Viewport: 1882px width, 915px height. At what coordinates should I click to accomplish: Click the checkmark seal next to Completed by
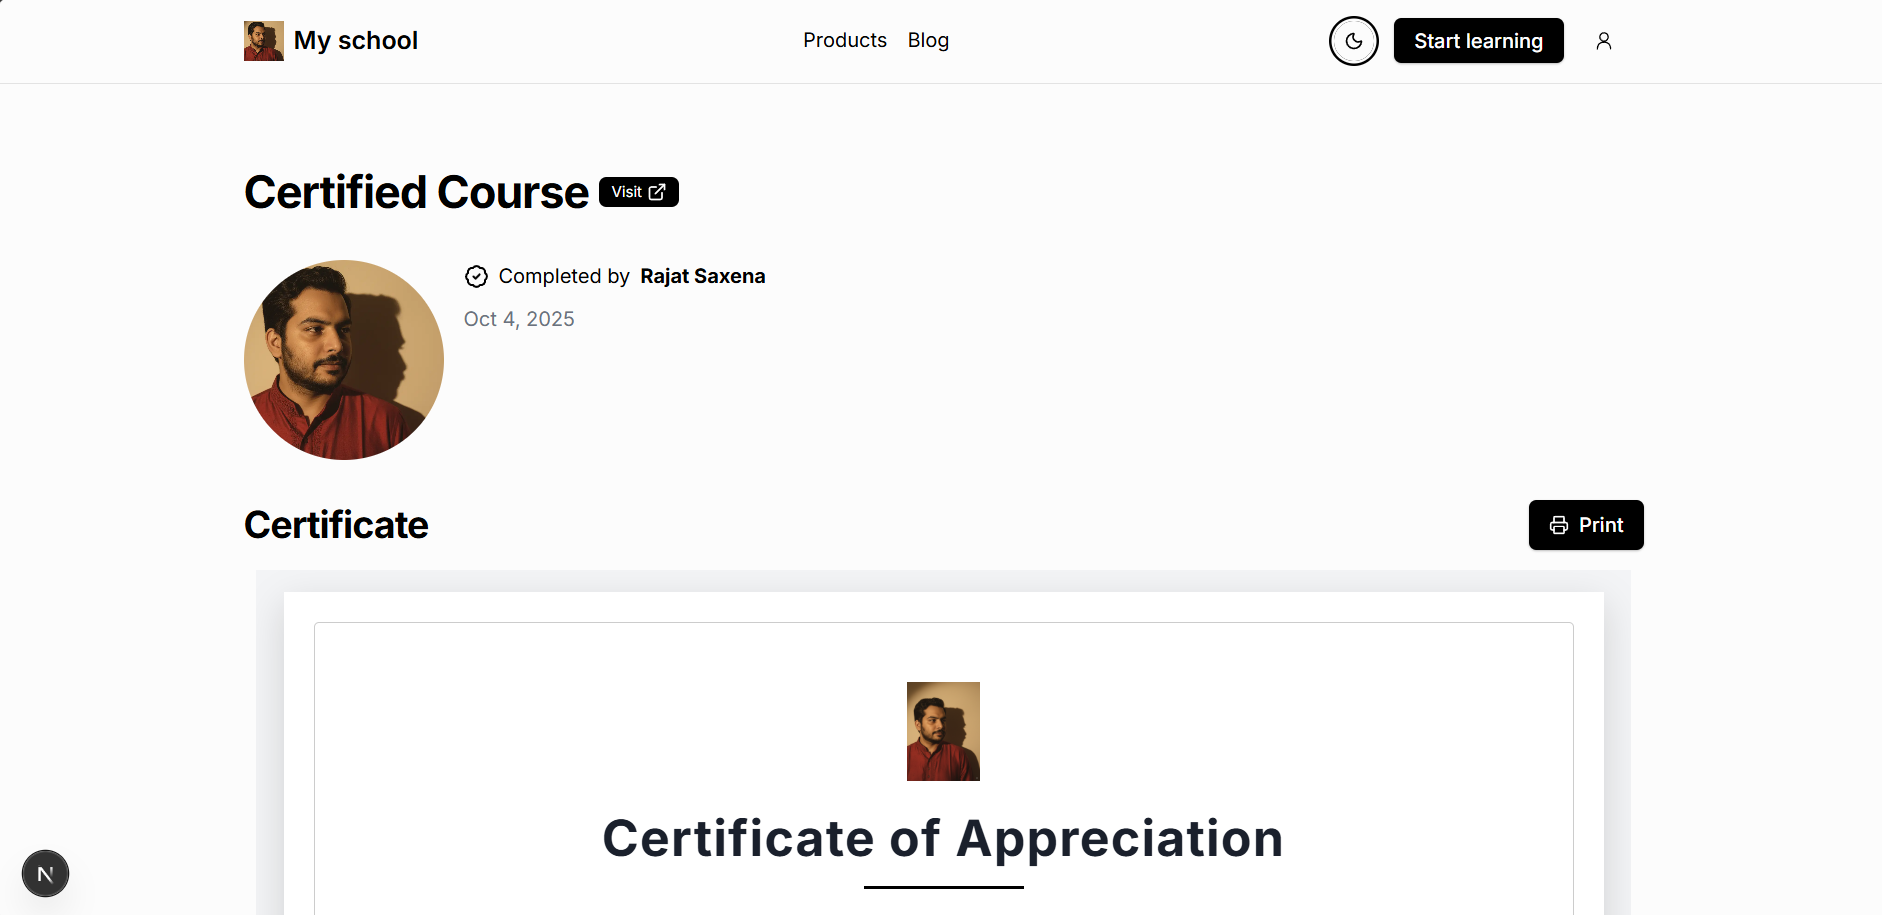click(476, 276)
